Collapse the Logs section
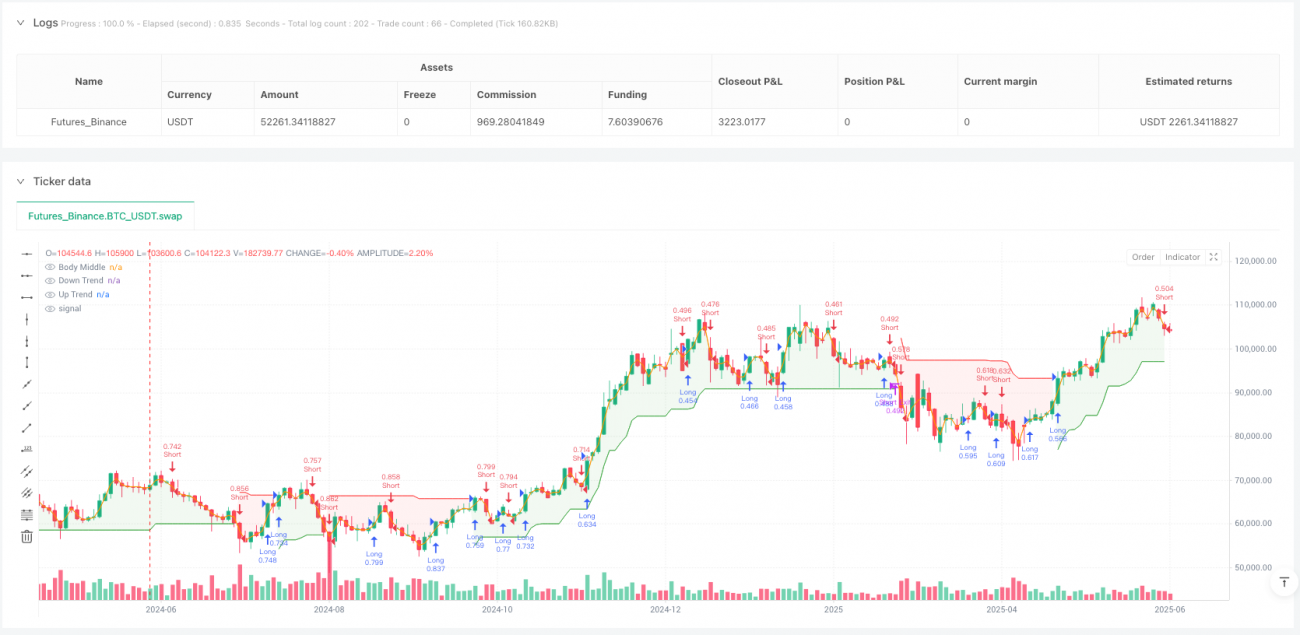 click(20, 23)
